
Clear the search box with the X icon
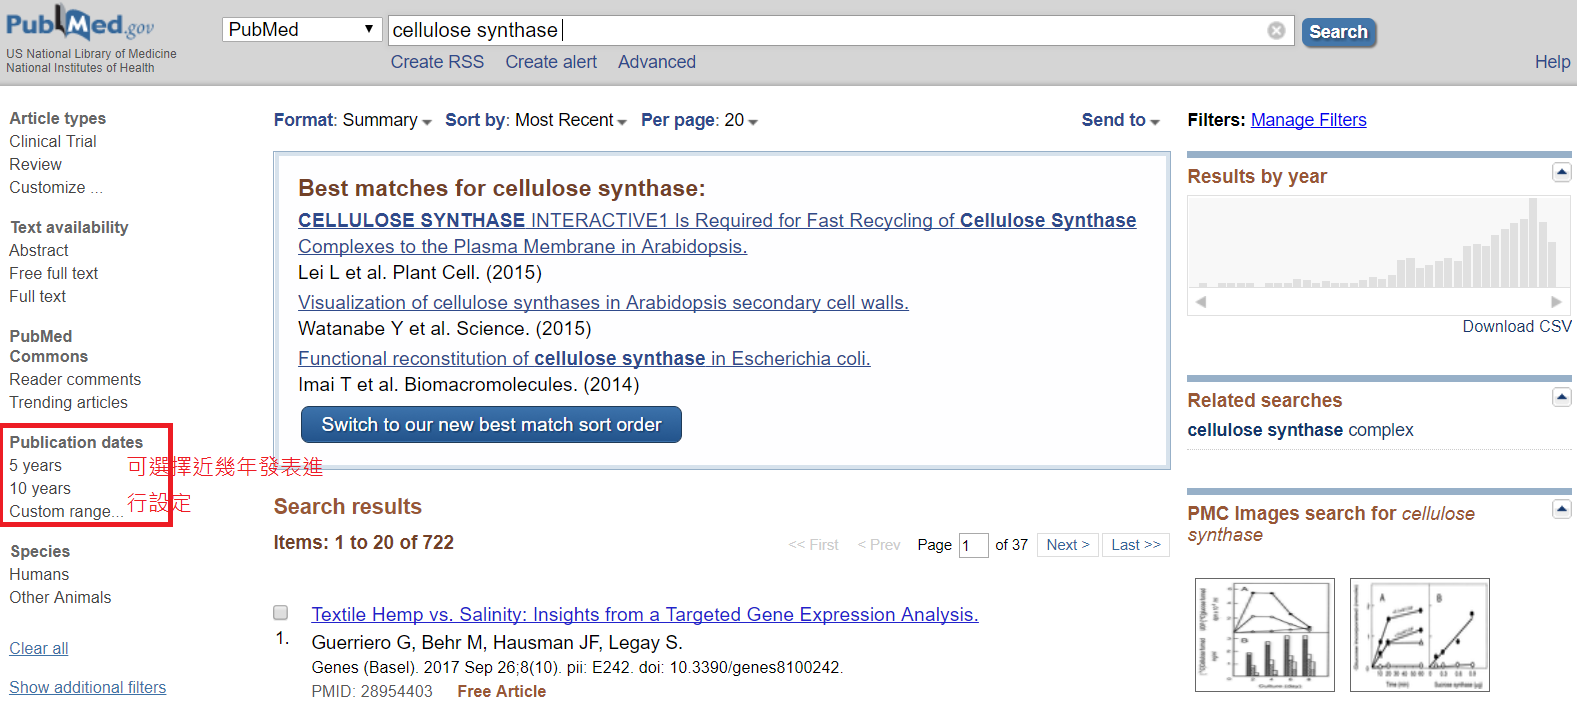point(1276,30)
